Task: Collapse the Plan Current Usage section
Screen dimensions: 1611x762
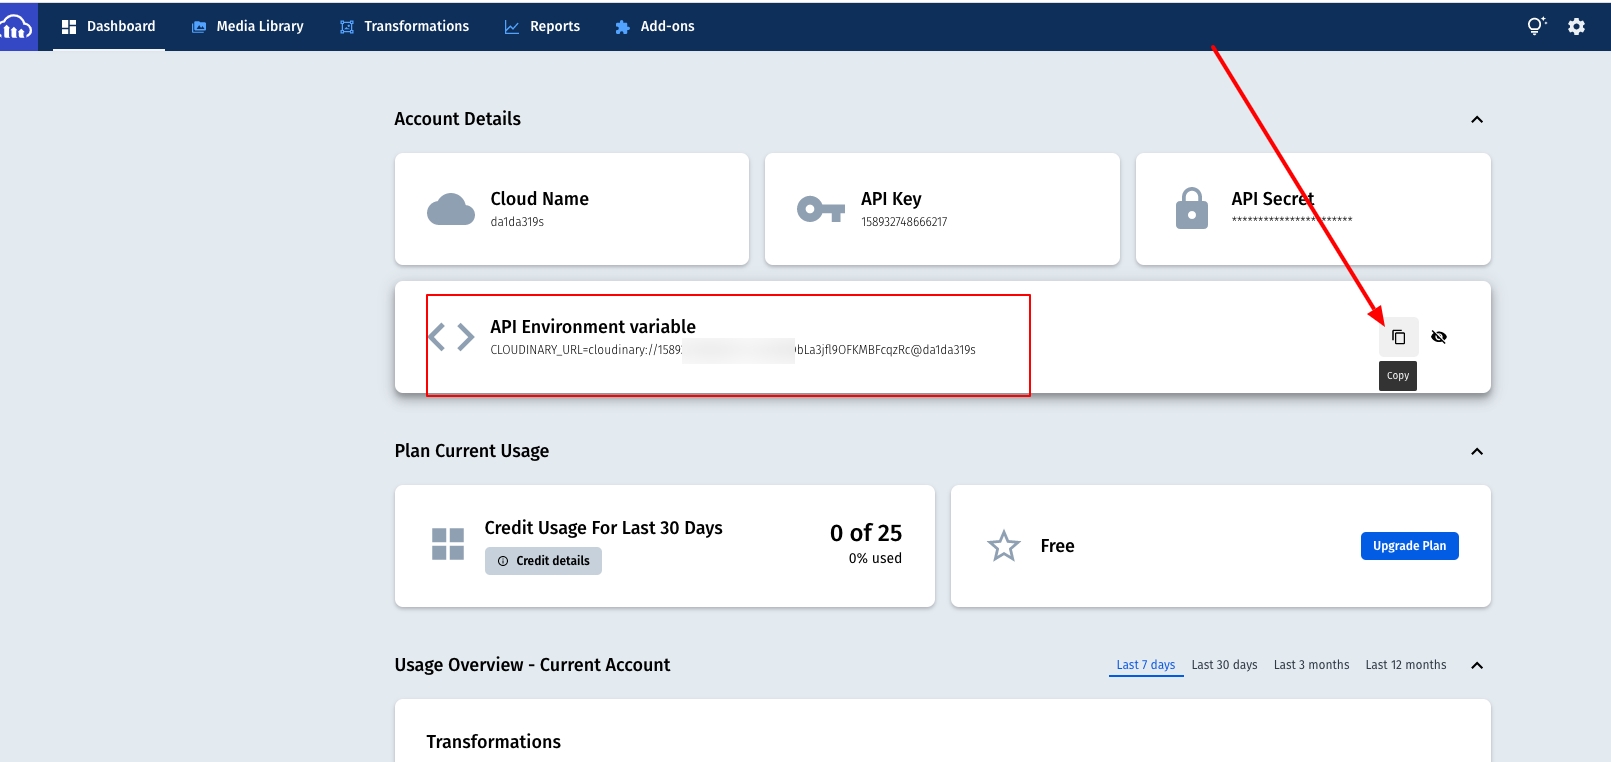Action: (1476, 452)
